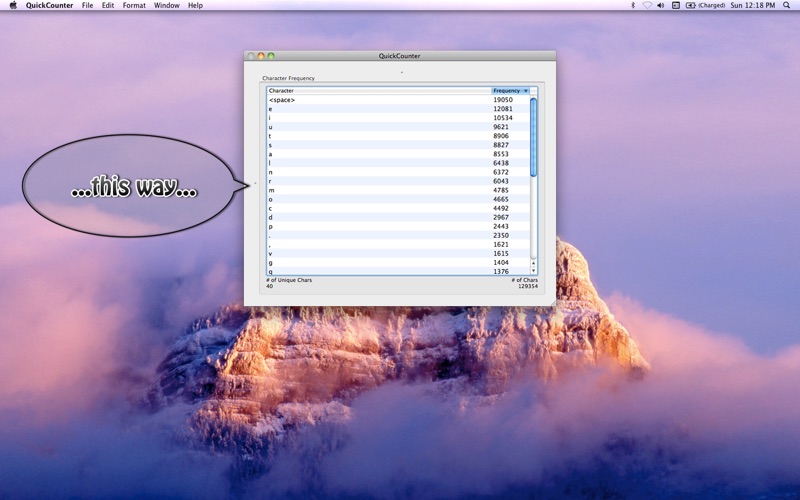This screenshot has width=800, height=500.
Task: Click the frequency value 4665
Action: pyautogui.click(x=501, y=199)
